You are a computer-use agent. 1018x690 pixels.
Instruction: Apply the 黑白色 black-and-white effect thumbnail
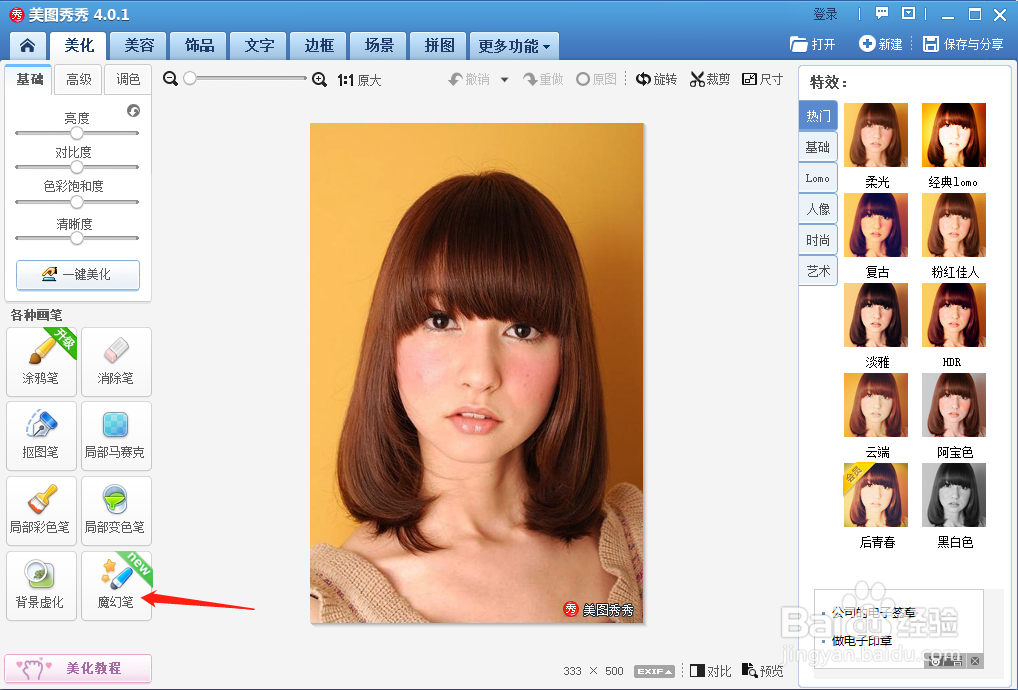pos(954,495)
